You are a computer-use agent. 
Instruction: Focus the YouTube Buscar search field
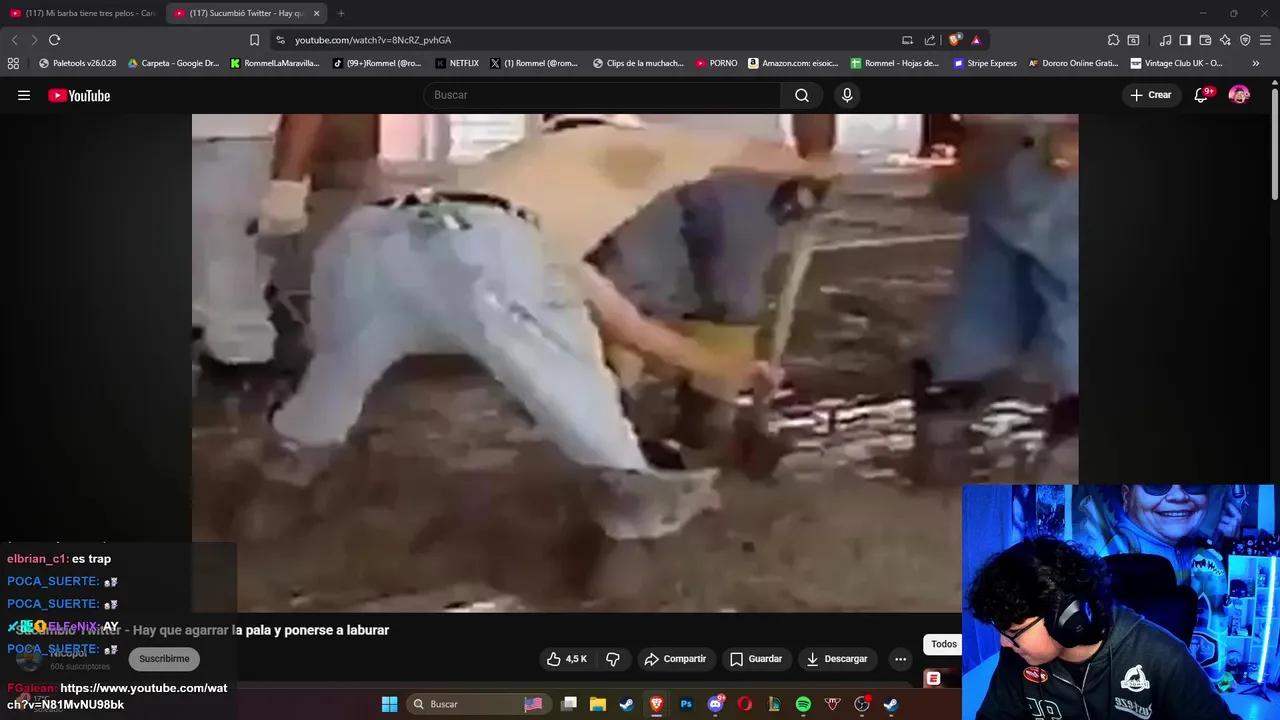[602, 95]
